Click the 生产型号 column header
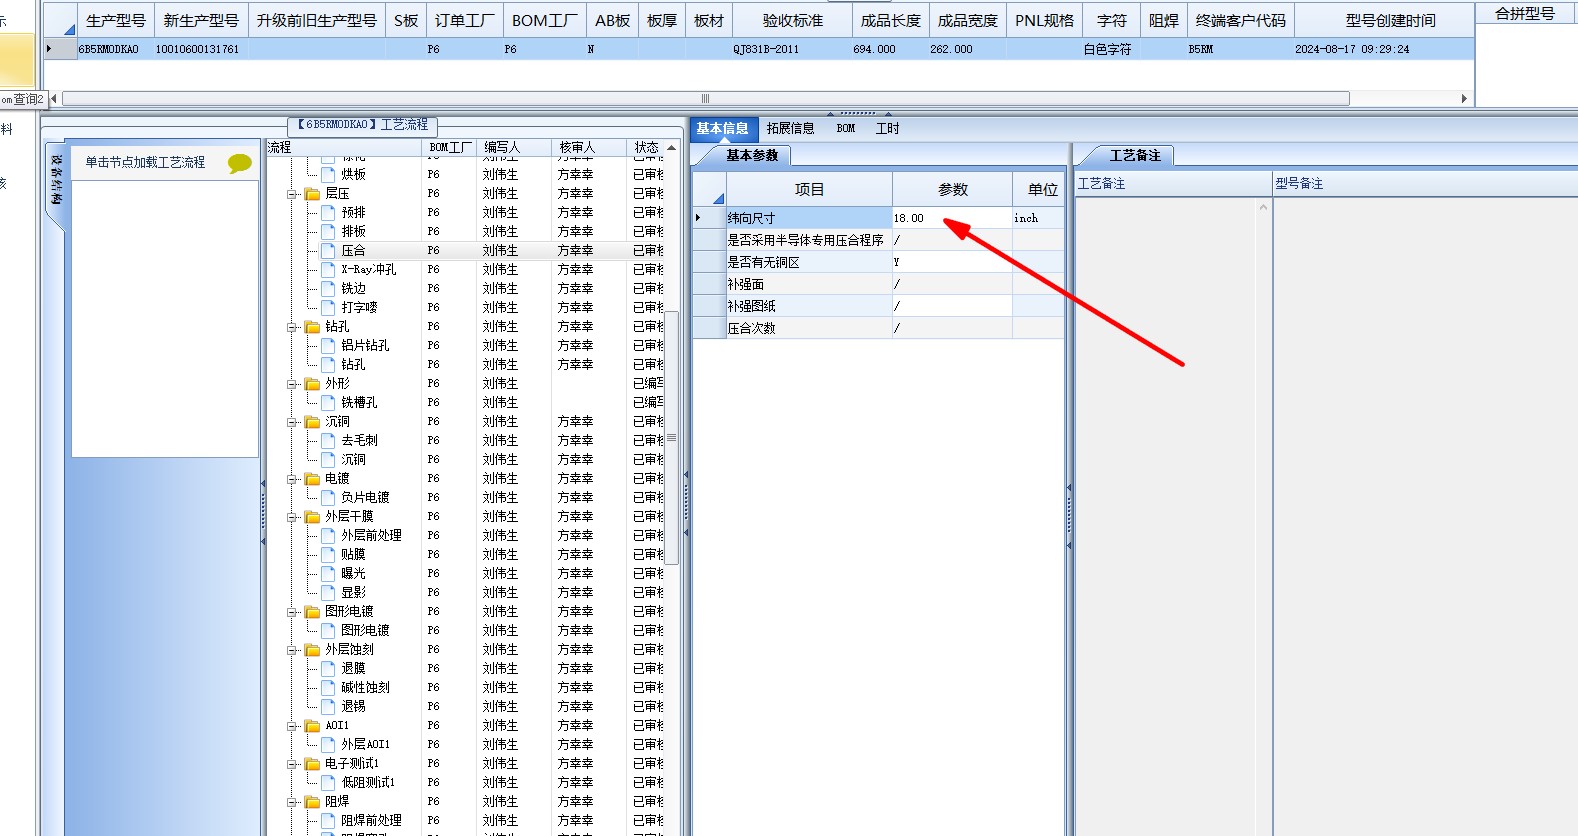The width and height of the screenshot is (1578, 836). pyautogui.click(x=115, y=20)
